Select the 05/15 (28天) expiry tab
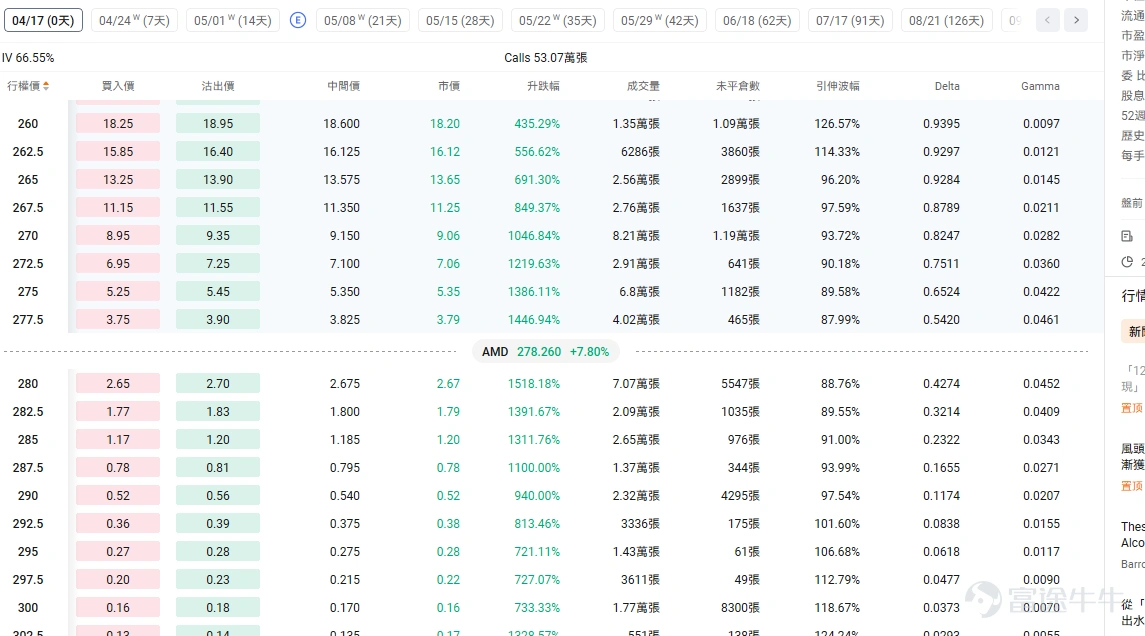 [460, 20]
